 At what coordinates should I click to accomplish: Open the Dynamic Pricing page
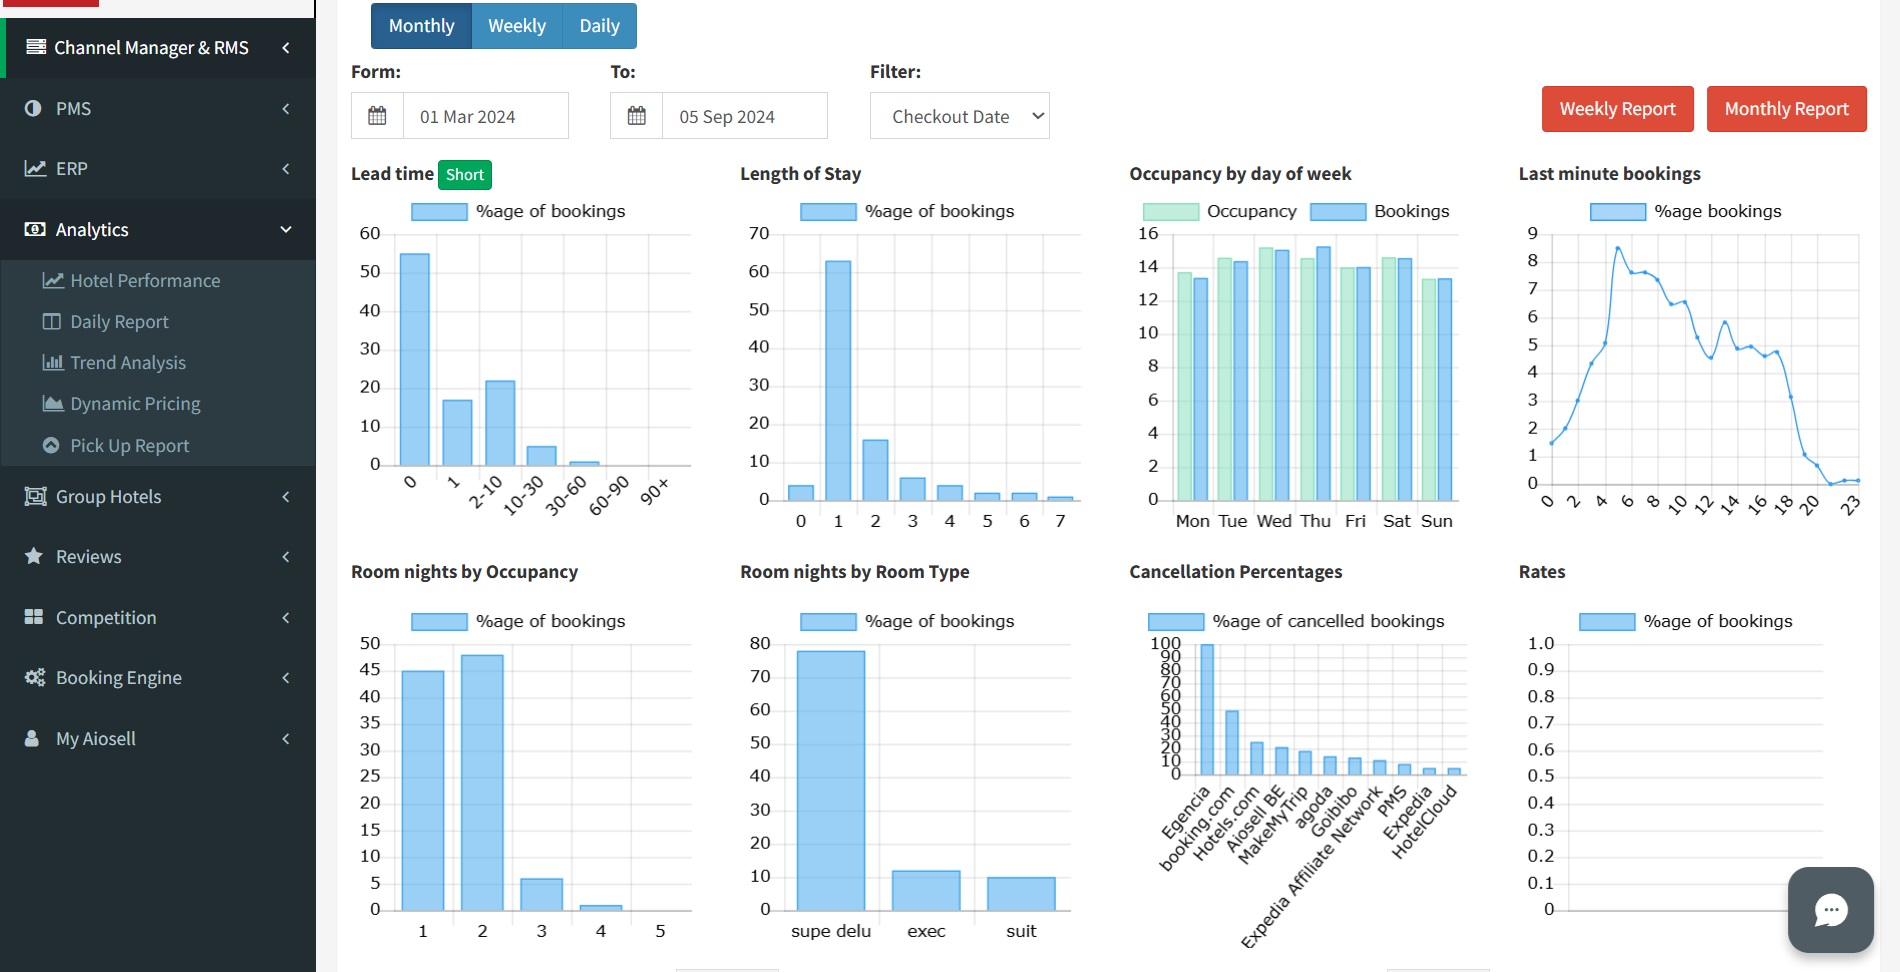coord(135,403)
